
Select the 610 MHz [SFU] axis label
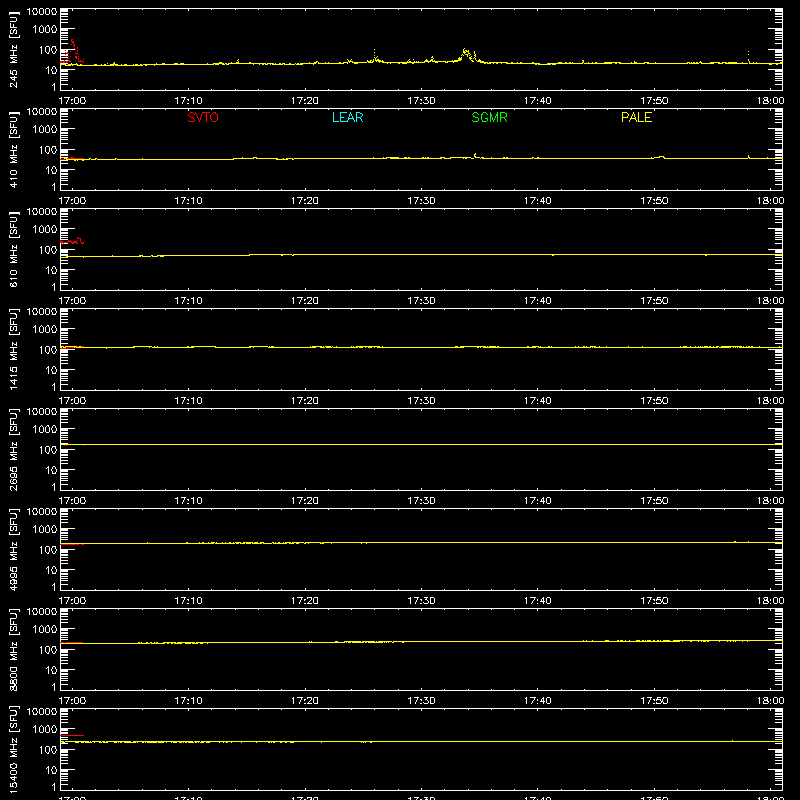tap(14, 249)
